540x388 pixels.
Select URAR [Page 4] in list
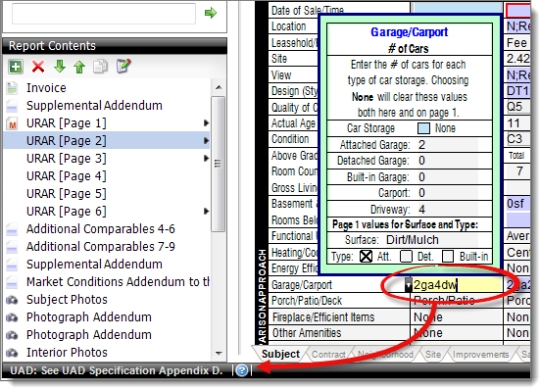[x=66, y=176]
